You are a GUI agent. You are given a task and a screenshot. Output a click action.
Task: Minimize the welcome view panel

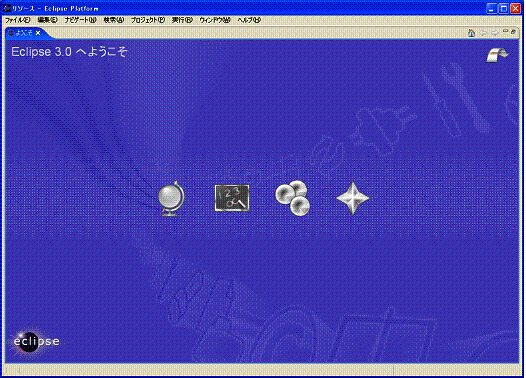(506, 31)
